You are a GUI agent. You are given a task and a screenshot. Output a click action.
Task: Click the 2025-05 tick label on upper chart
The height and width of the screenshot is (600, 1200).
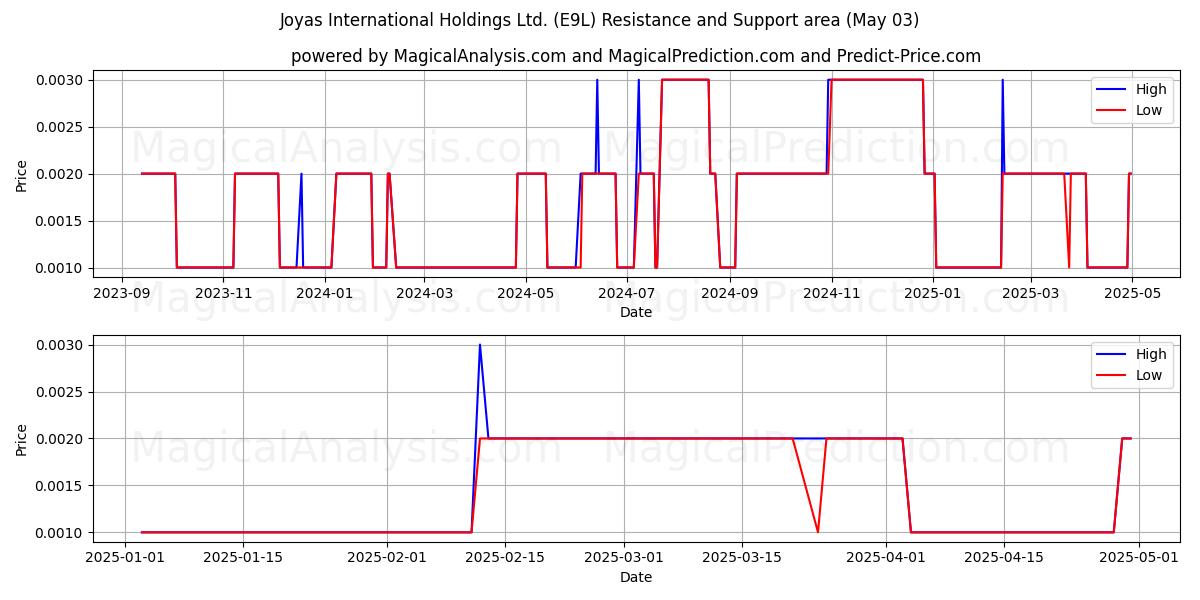tap(1131, 293)
